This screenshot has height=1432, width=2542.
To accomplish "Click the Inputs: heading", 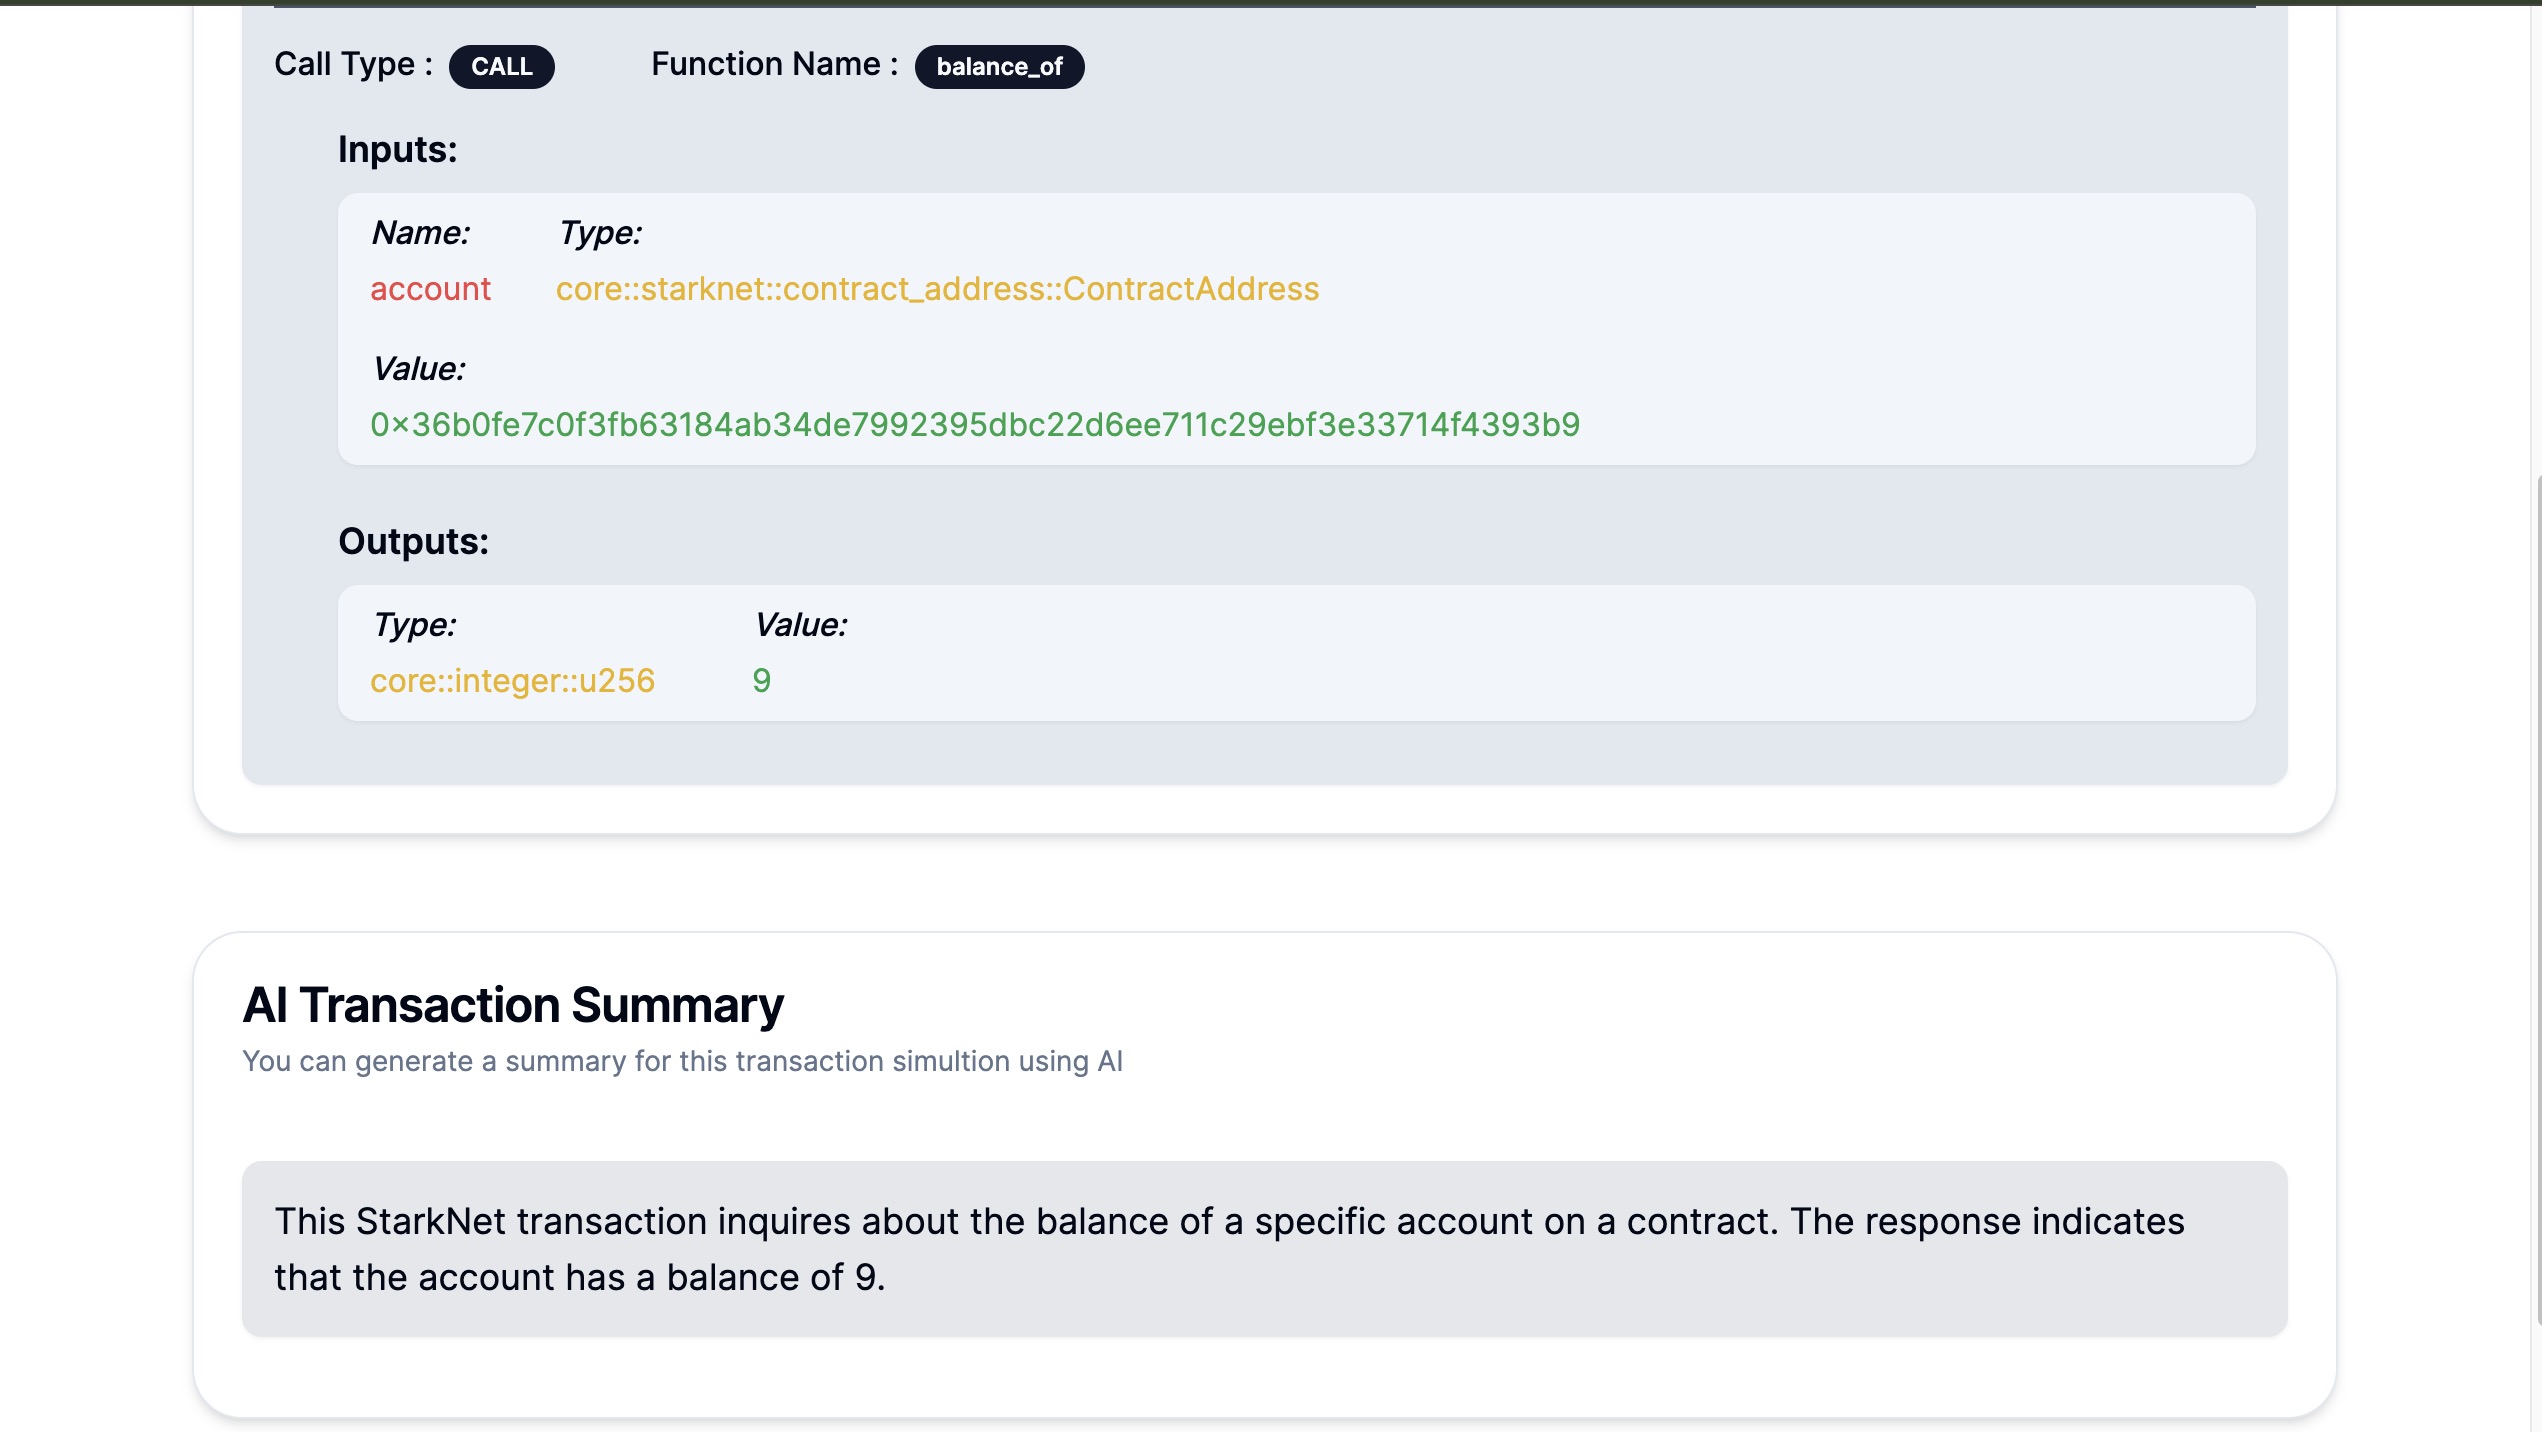I will (x=398, y=149).
